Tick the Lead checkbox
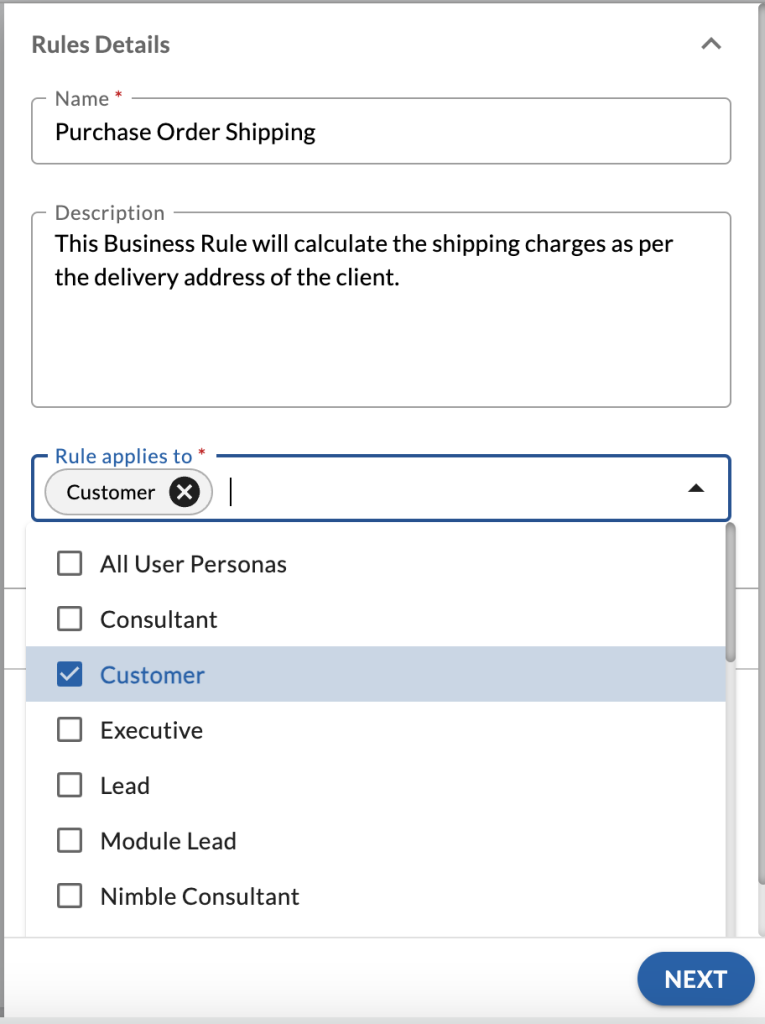 tap(69, 785)
